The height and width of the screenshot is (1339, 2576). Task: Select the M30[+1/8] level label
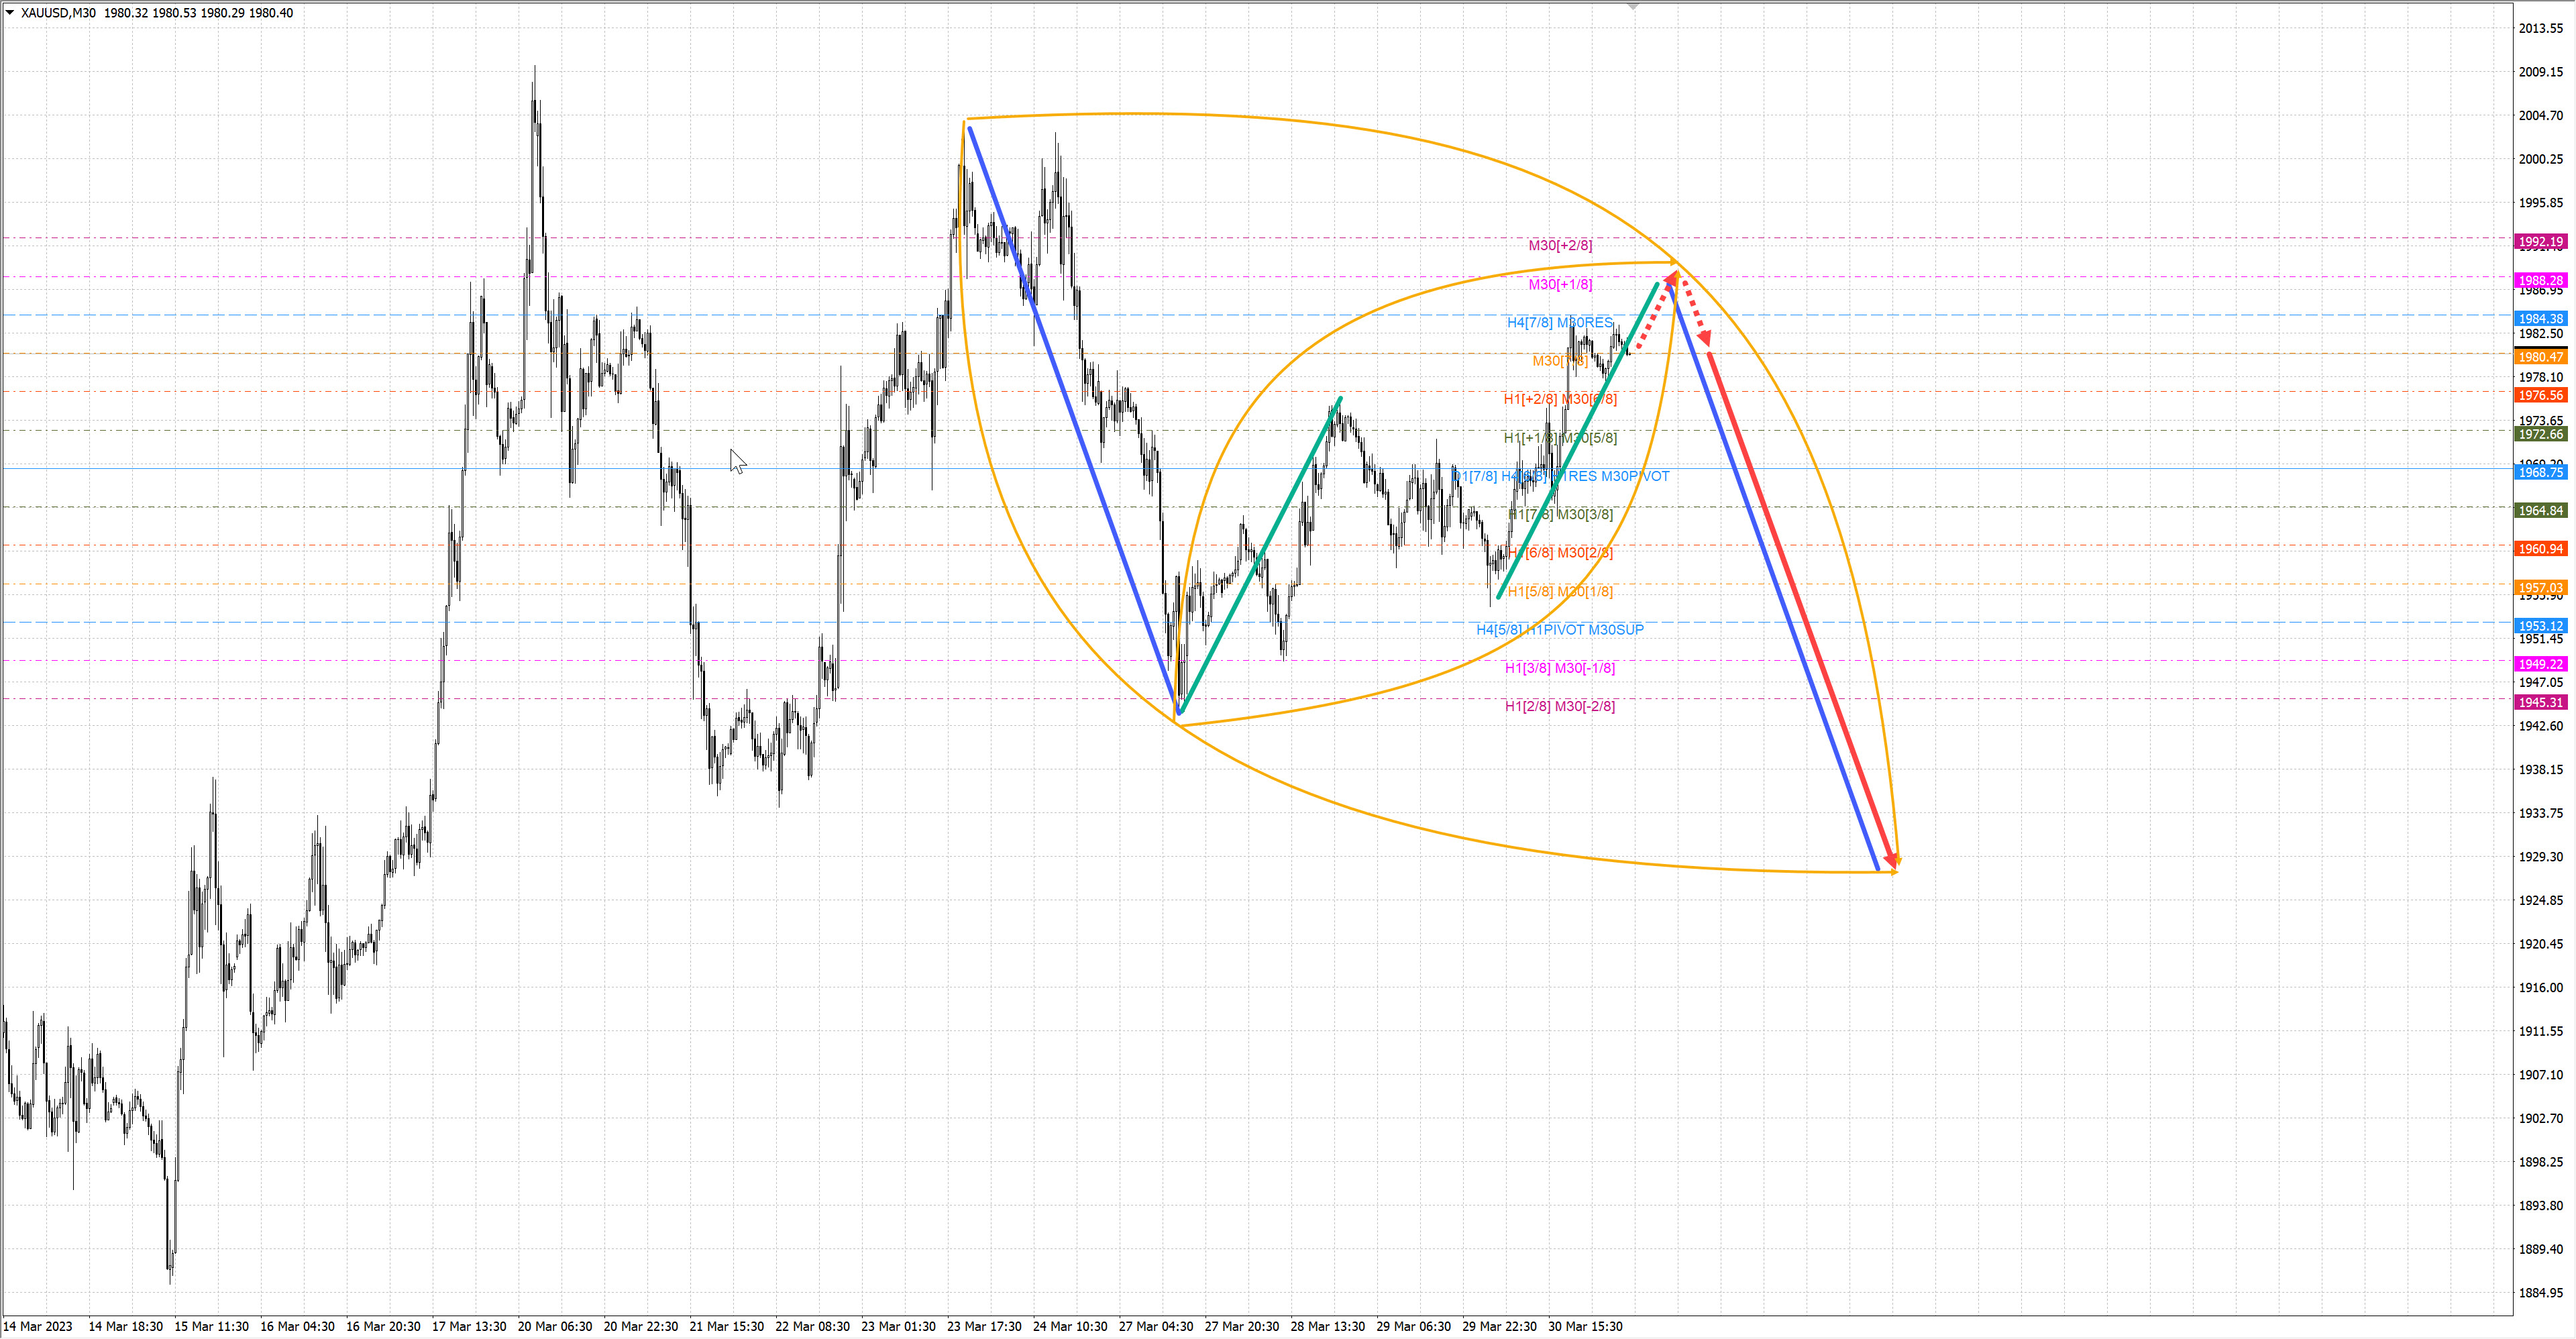click(1560, 284)
